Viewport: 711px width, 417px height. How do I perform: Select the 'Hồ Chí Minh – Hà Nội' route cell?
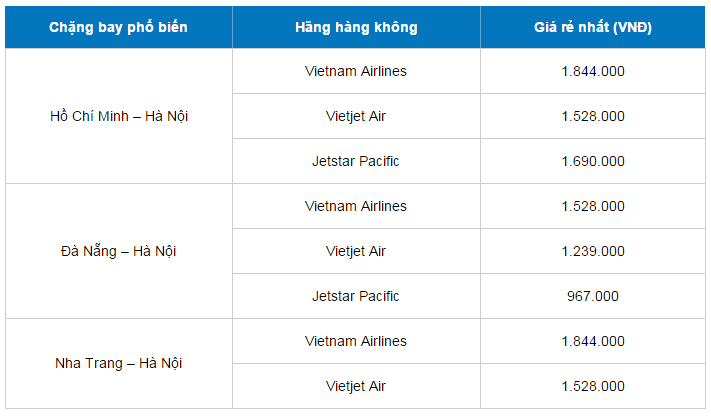click(x=119, y=116)
